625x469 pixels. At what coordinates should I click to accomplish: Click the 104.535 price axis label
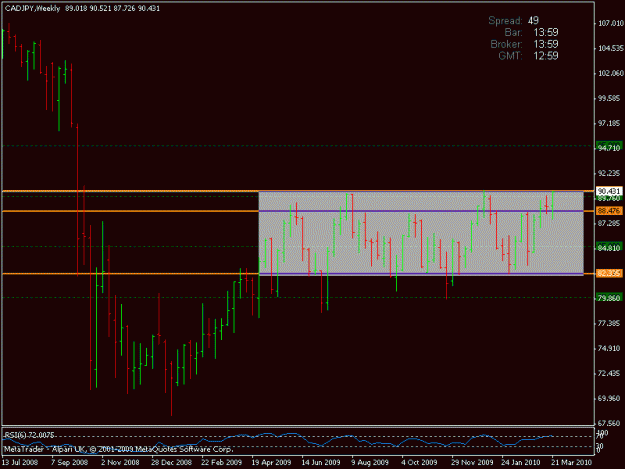[610, 49]
